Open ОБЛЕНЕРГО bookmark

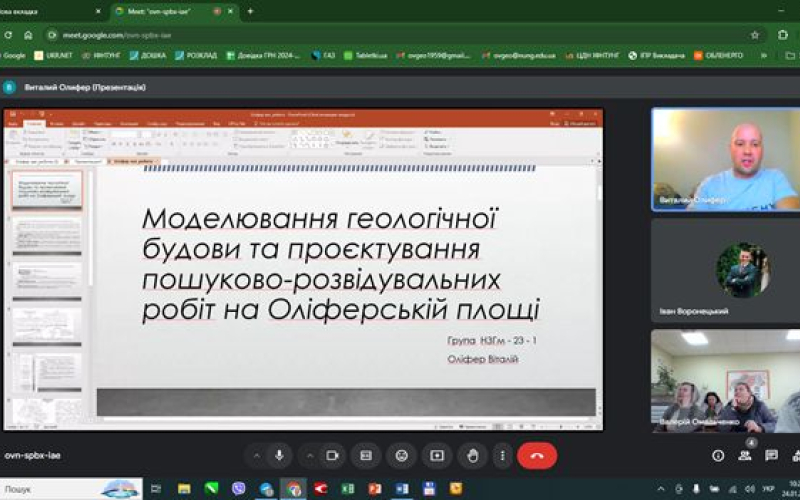[719, 56]
